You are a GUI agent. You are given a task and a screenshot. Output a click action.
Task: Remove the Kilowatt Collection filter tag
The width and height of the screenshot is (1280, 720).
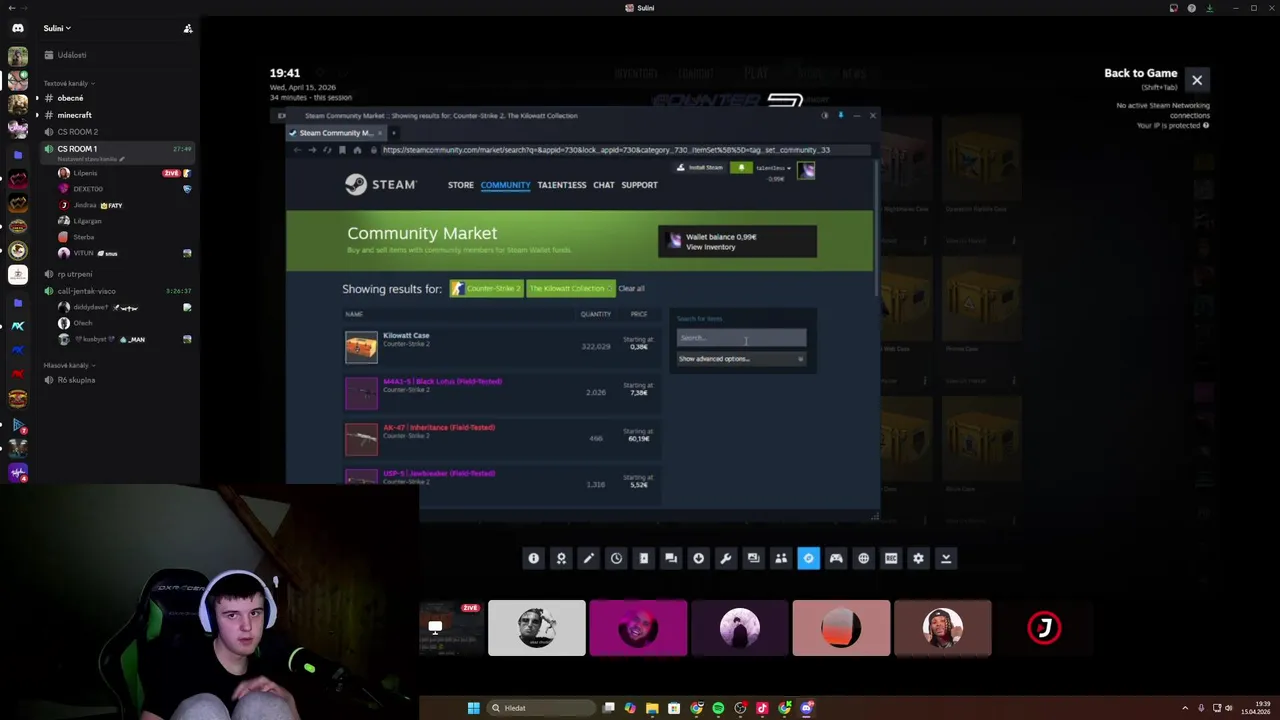point(571,289)
